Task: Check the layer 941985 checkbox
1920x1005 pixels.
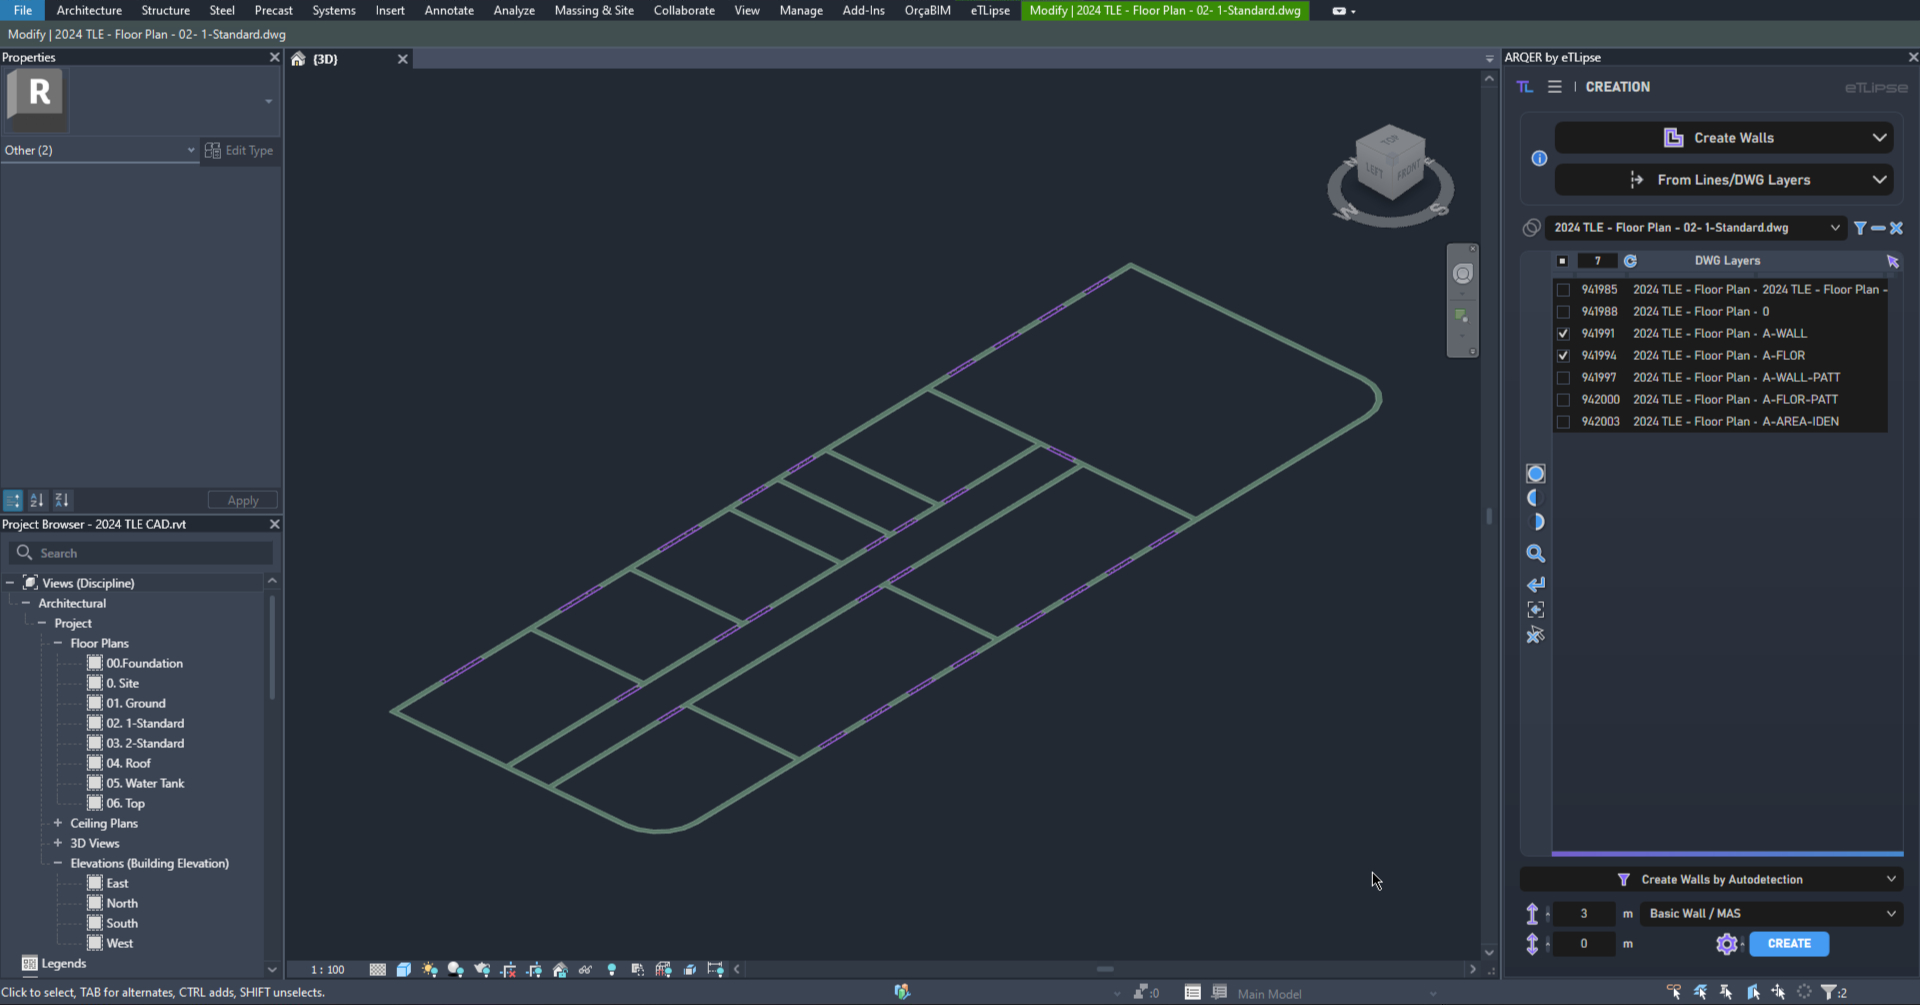Action: pos(1563,290)
